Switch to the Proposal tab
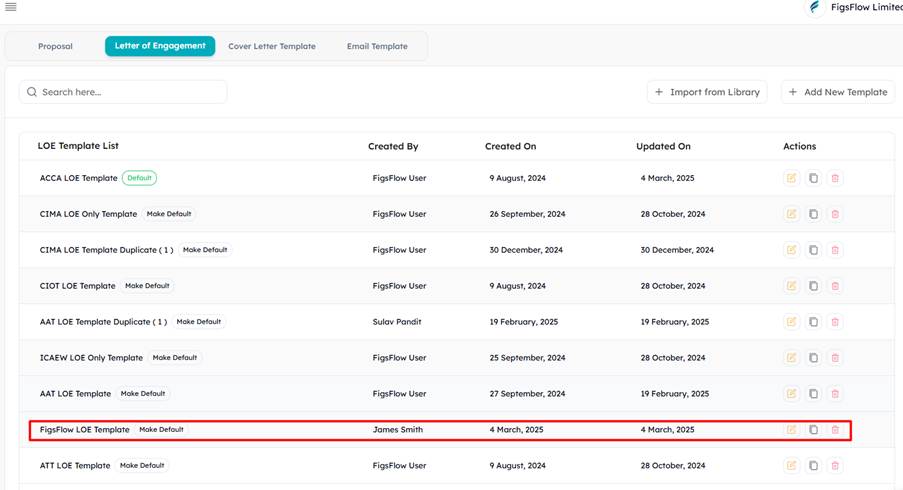 (55, 46)
